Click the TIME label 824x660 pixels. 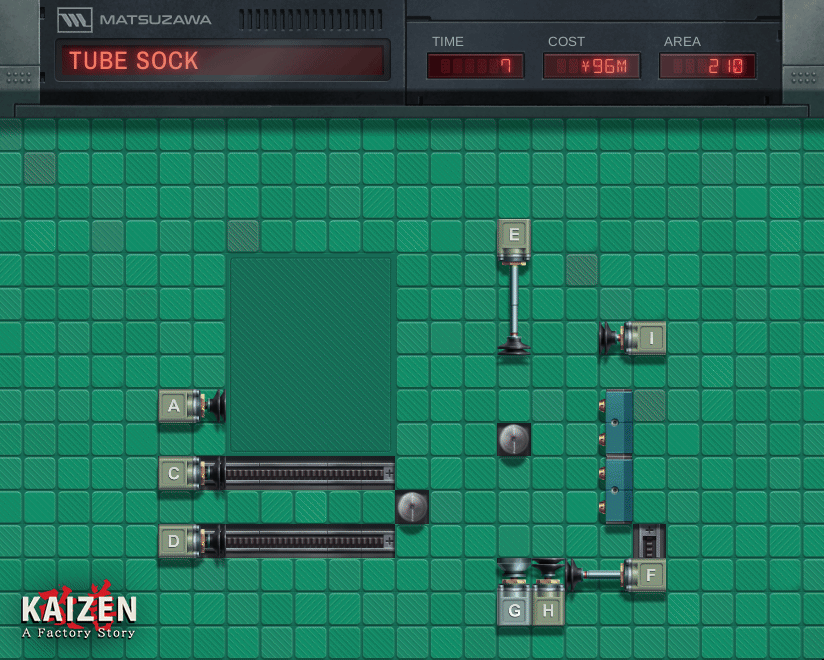pyautogui.click(x=448, y=42)
